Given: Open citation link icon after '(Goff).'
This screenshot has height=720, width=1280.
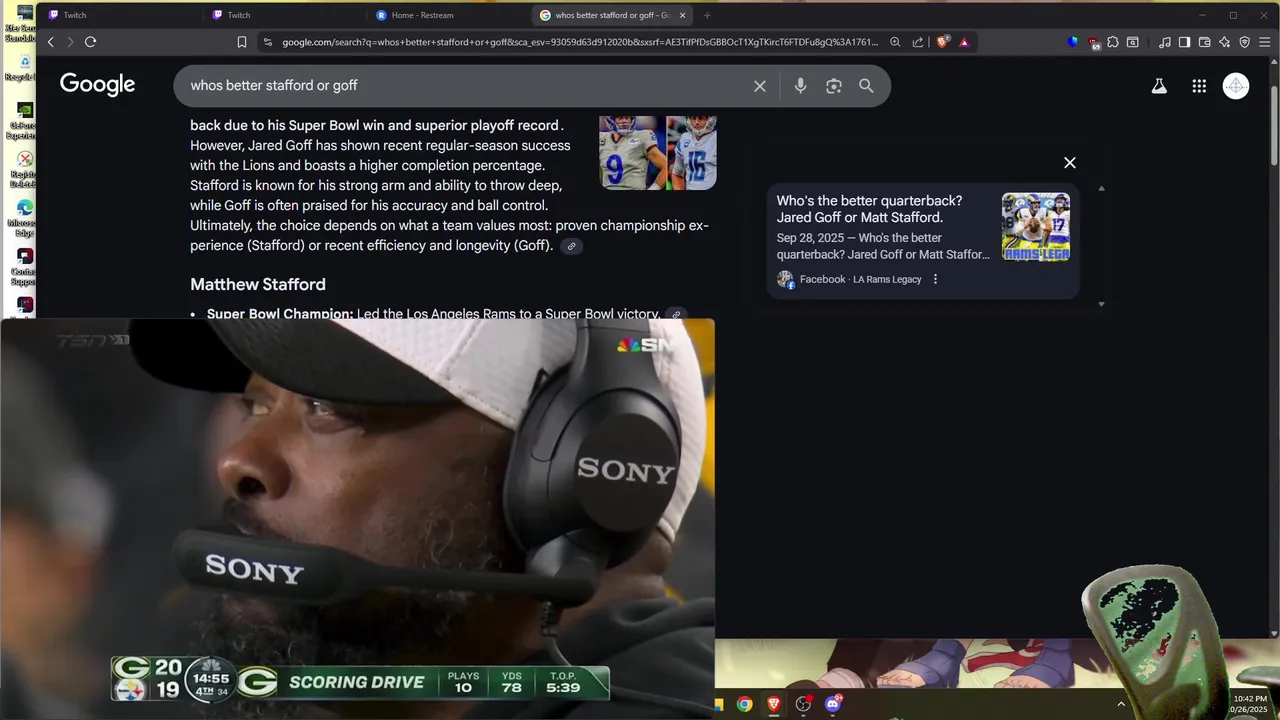Looking at the screenshot, I should click(571, 246).
